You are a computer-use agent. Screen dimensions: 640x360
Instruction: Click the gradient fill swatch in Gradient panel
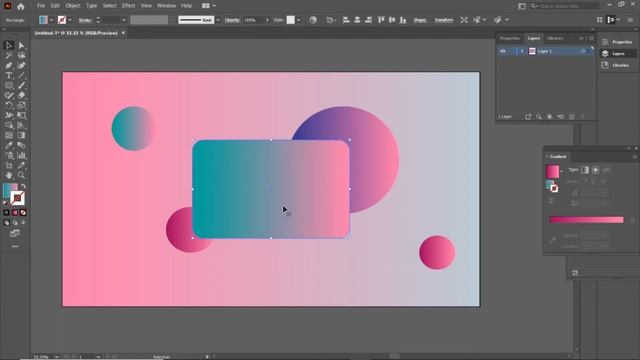[x=552, y=171]
